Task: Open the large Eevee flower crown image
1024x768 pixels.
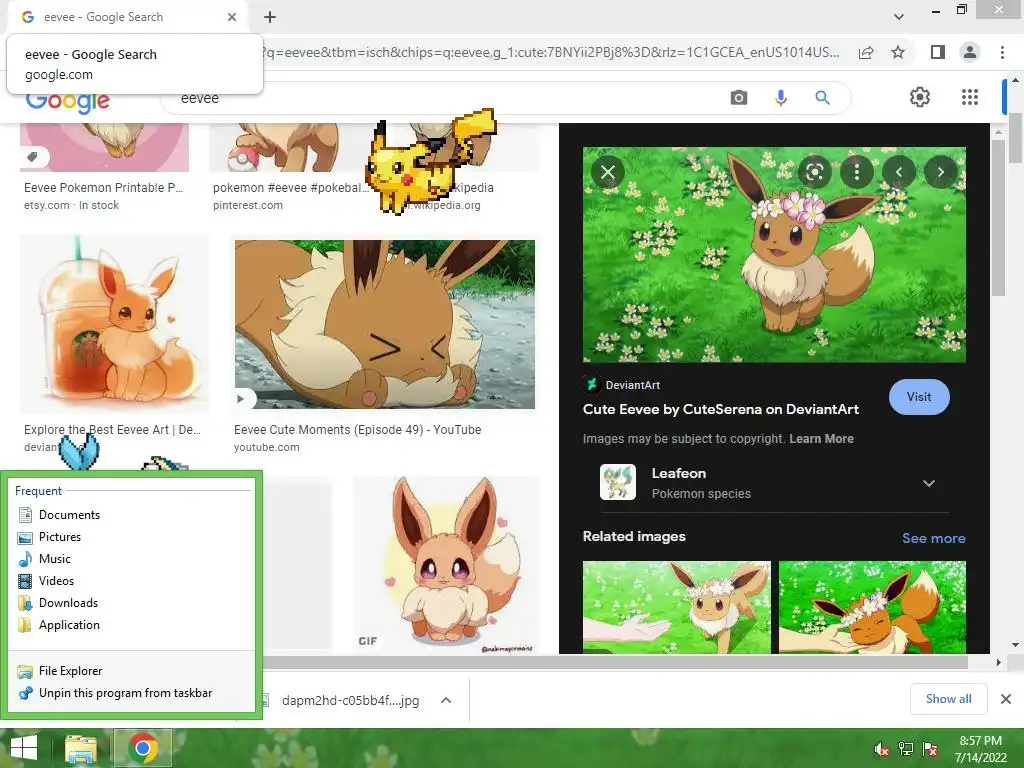Action: tap(774, 255)
